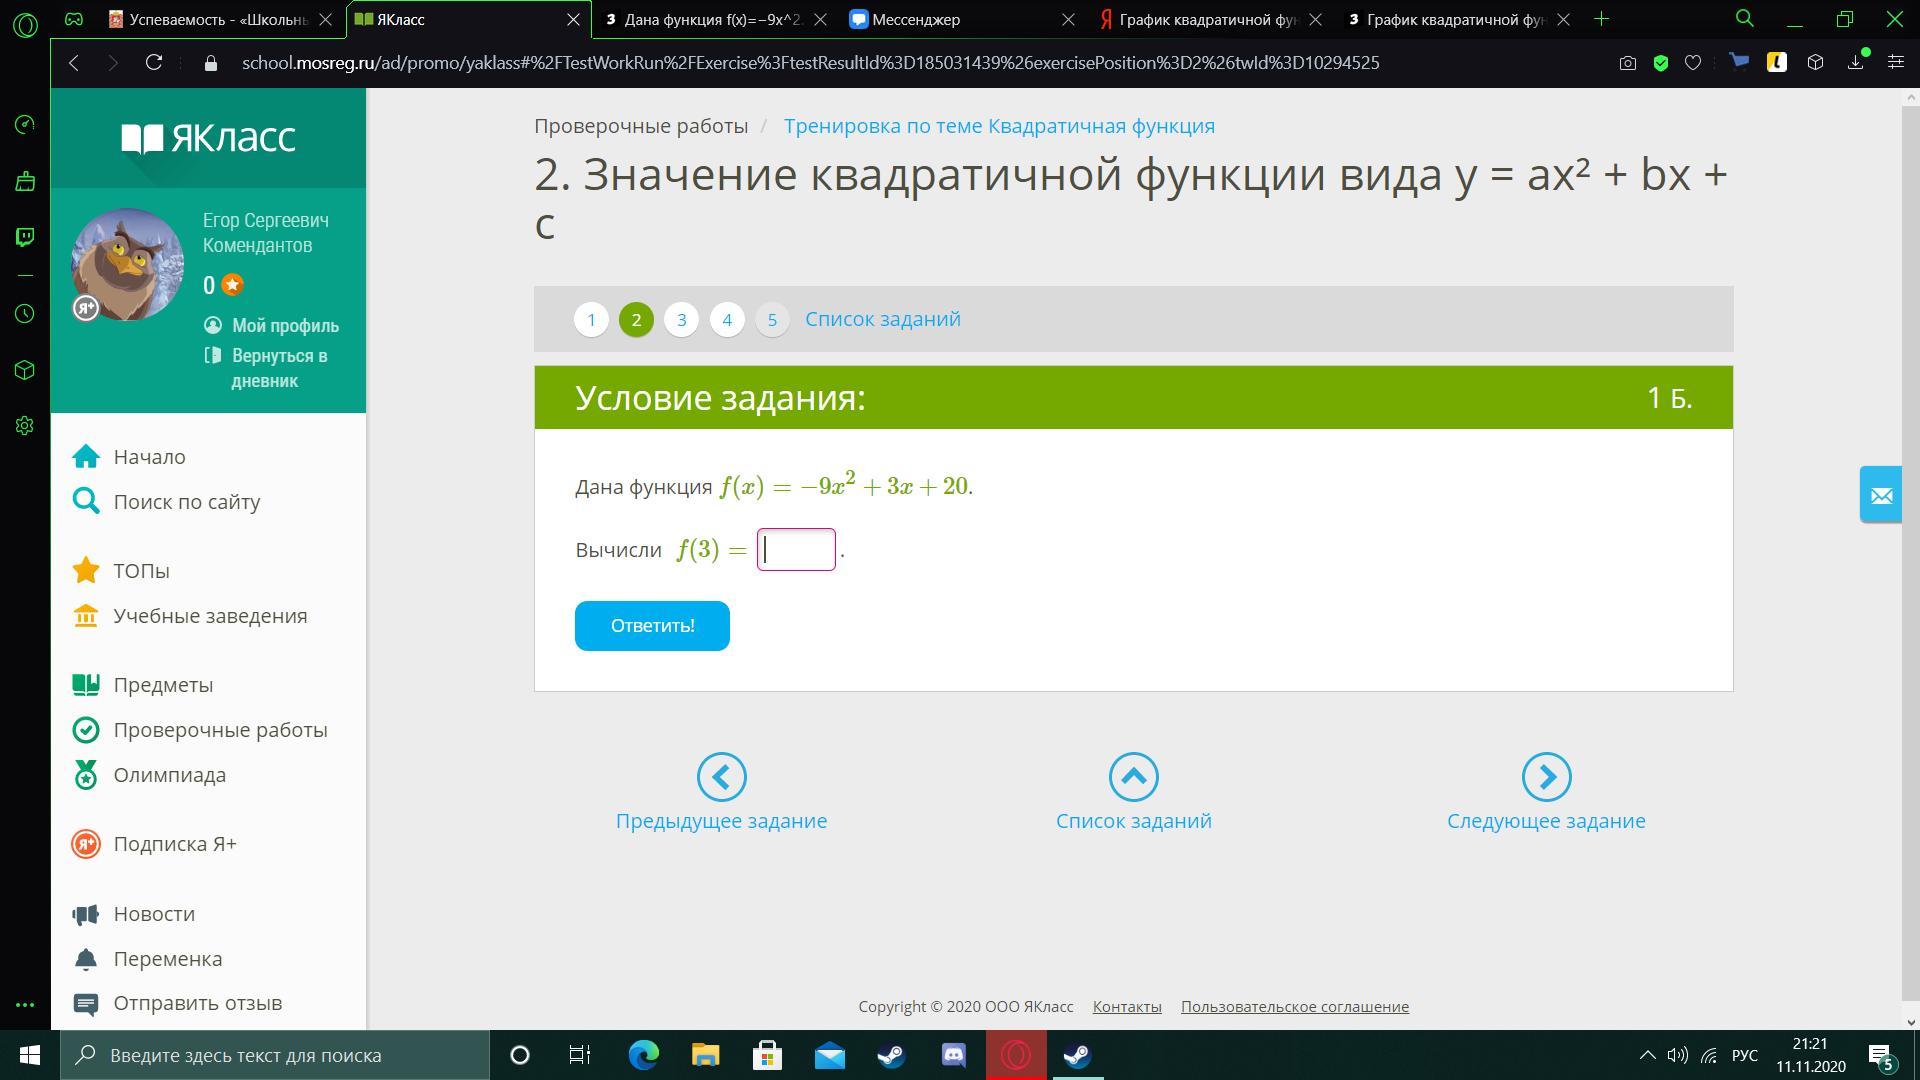1920x1080 pixels.
Task: Open the browser downloads icon
Action: pyautogui.click(x=1856, y=63)
